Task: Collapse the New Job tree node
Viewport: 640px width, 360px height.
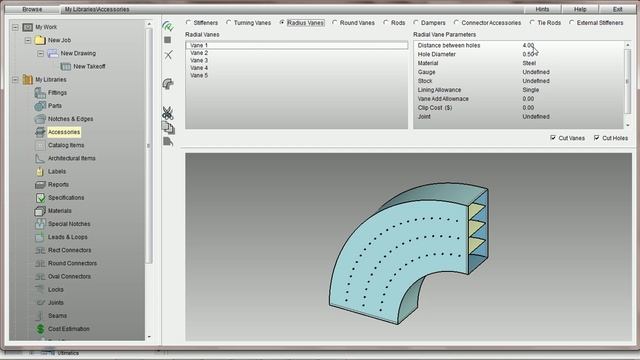Action: (x=28, y=40)
